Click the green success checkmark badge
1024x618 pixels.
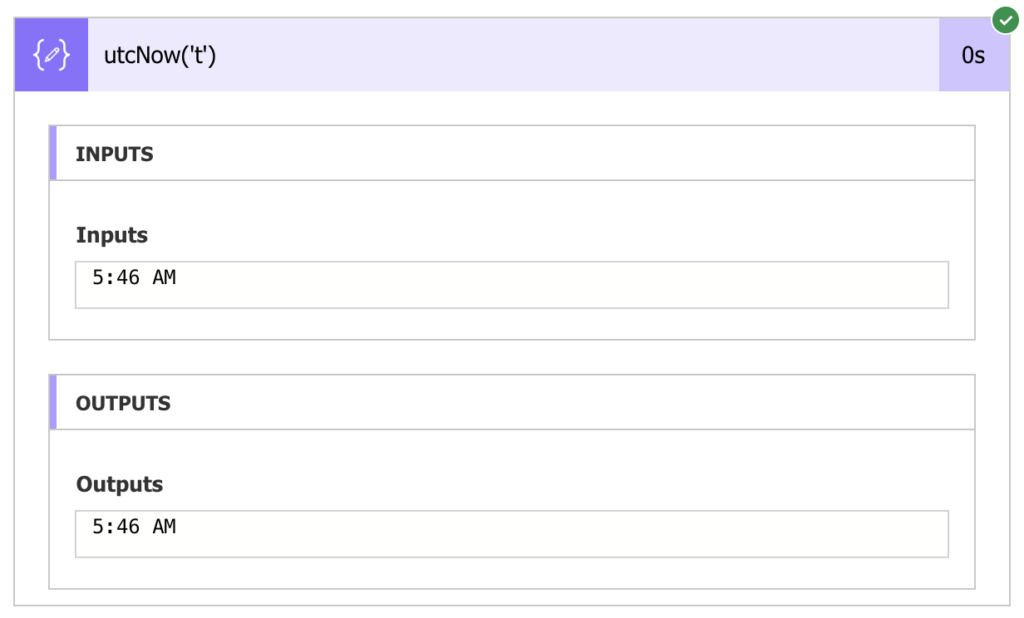coord(1005,19)
